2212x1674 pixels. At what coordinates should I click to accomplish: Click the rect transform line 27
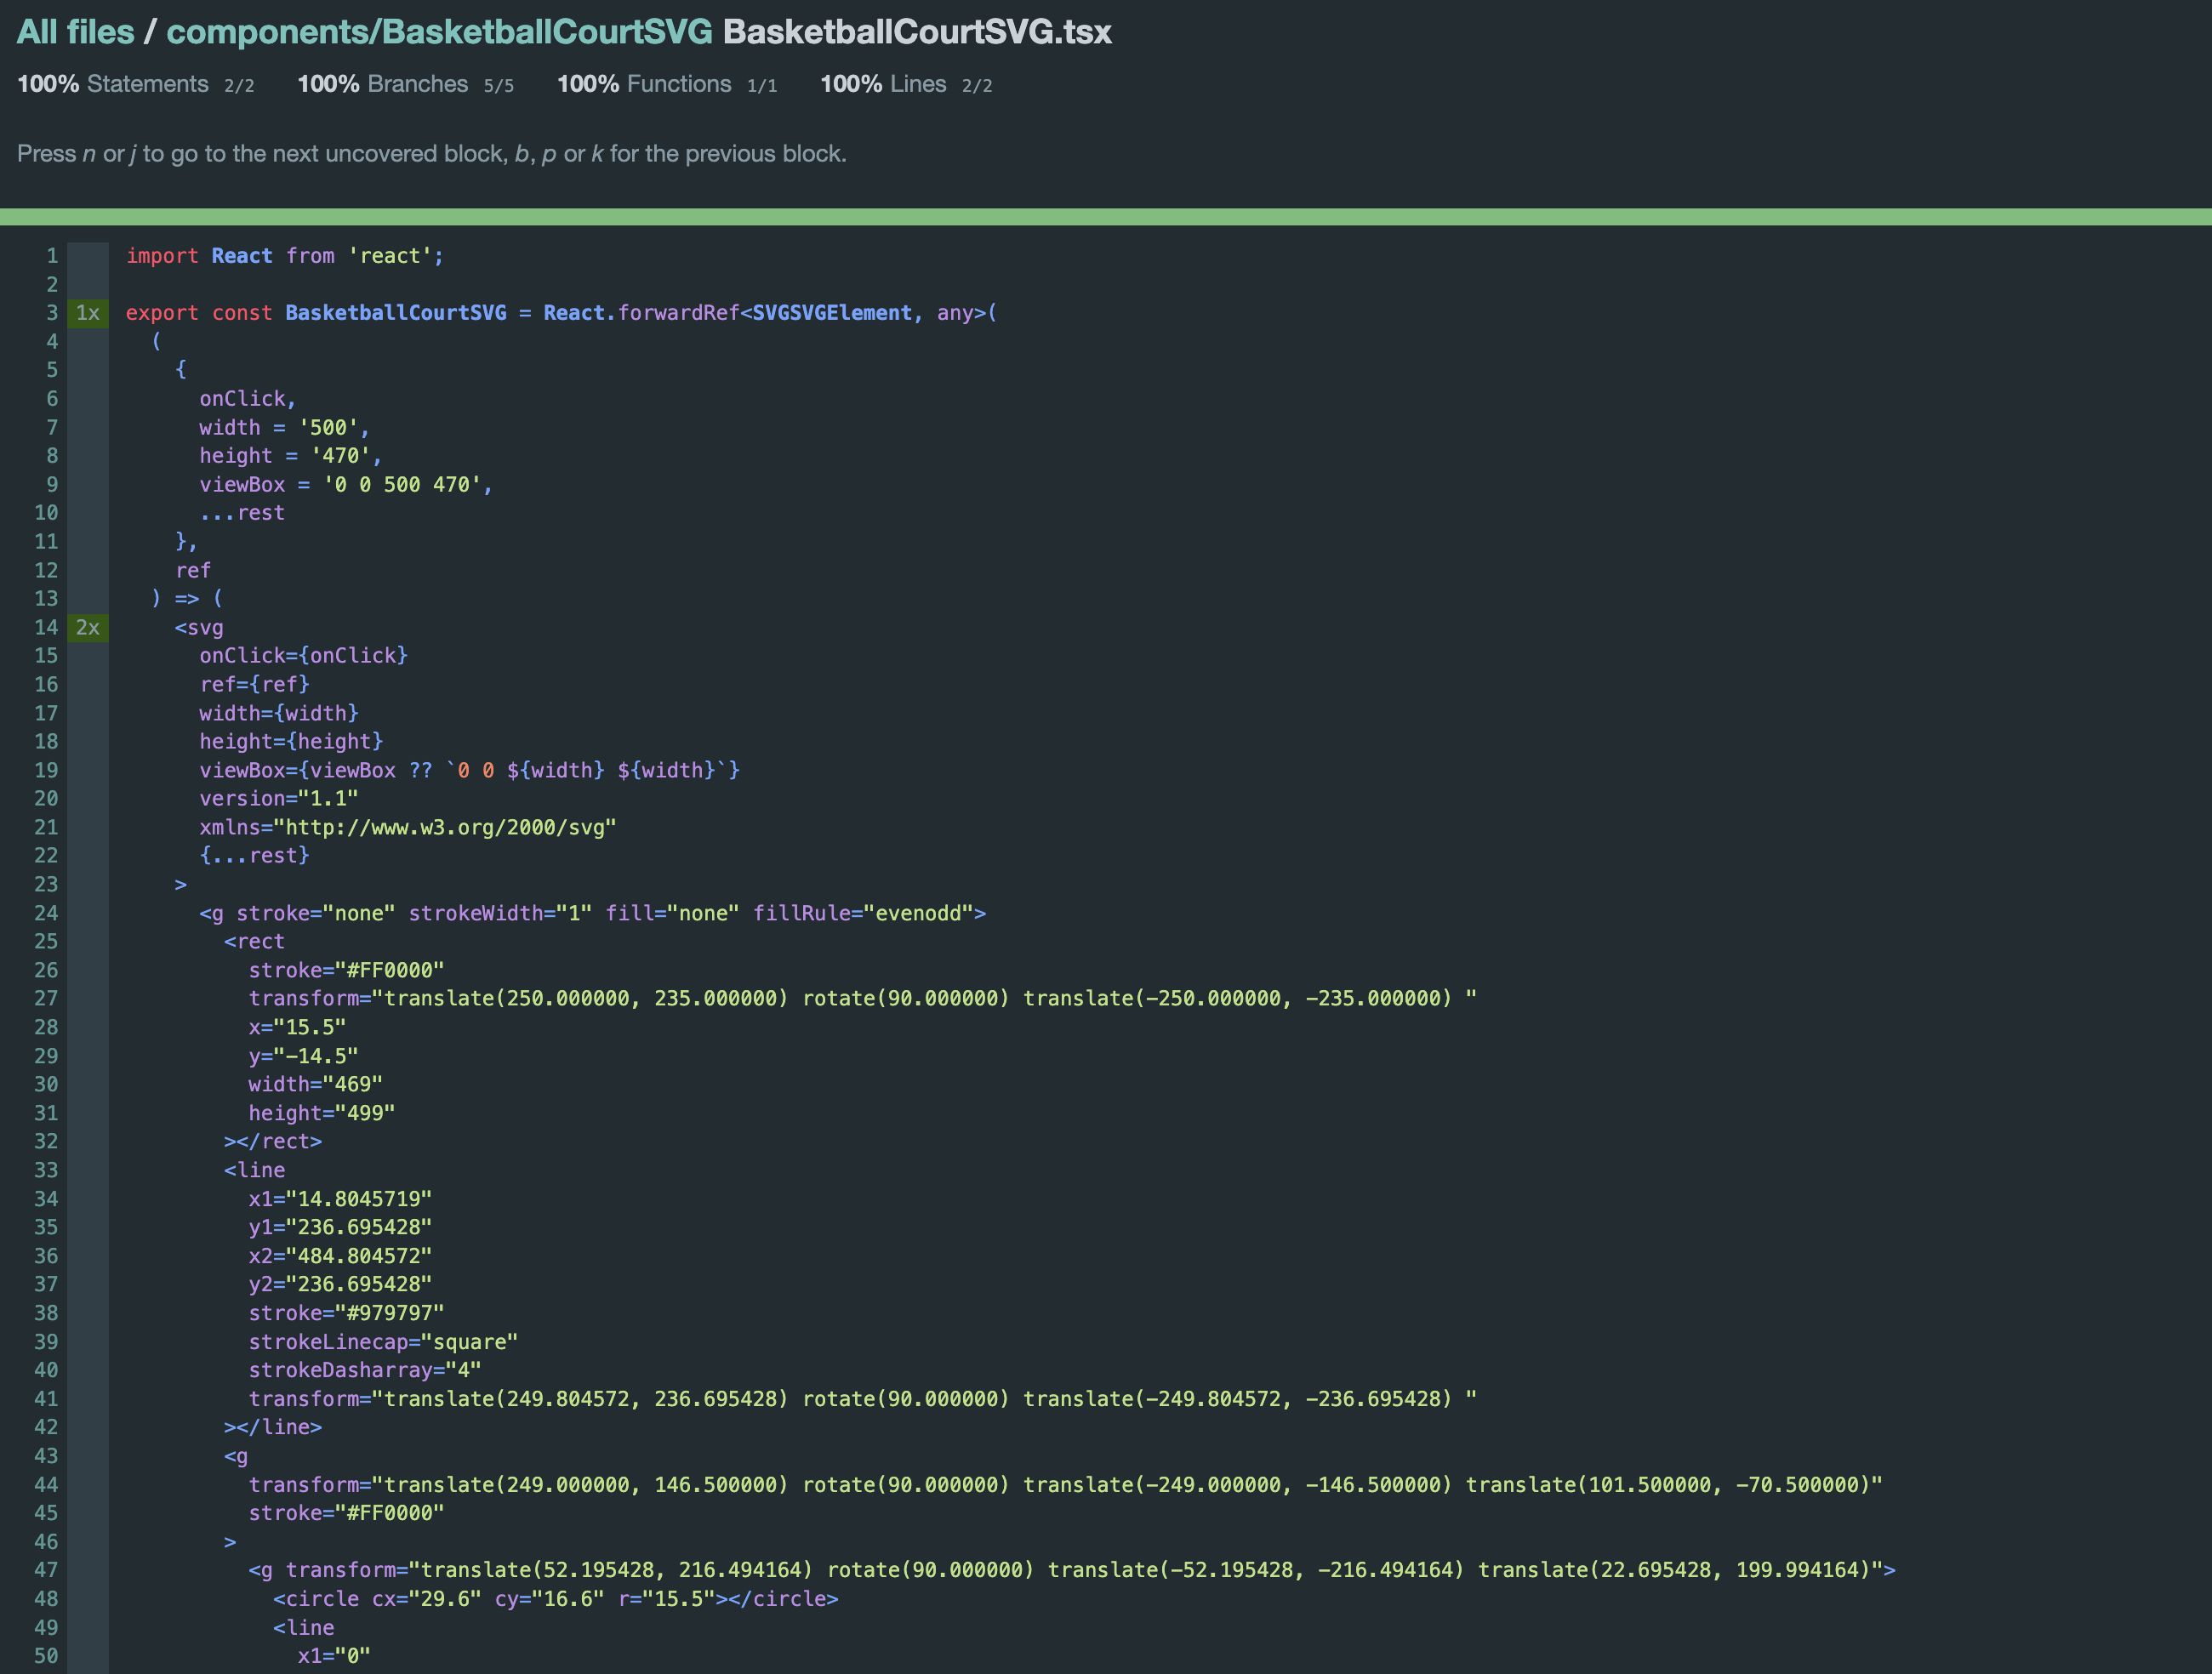click(862, 999)
